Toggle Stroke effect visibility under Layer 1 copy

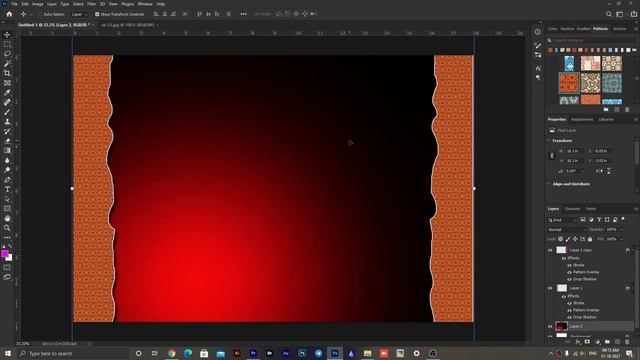tap(569, 265)
